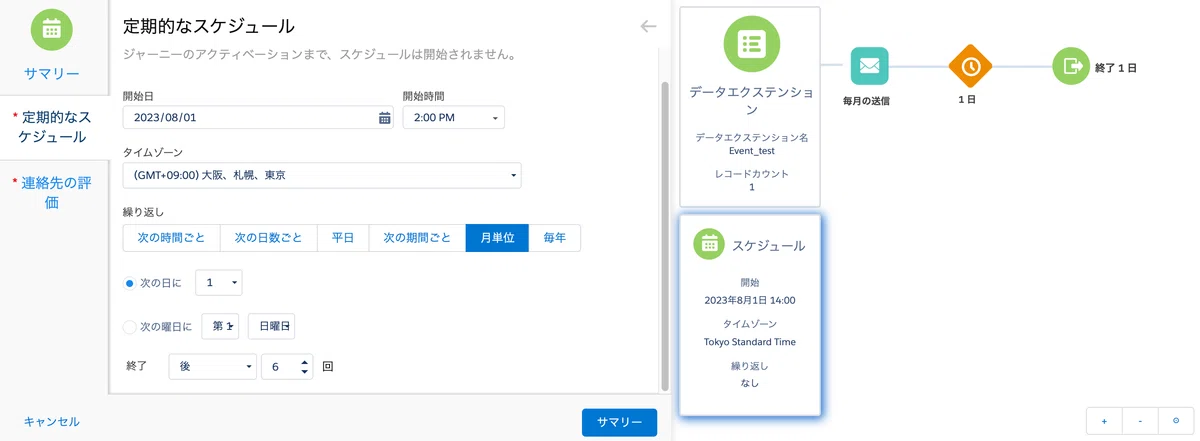Click the 2023年8月1日 14:00 start text

pos(750,299)
